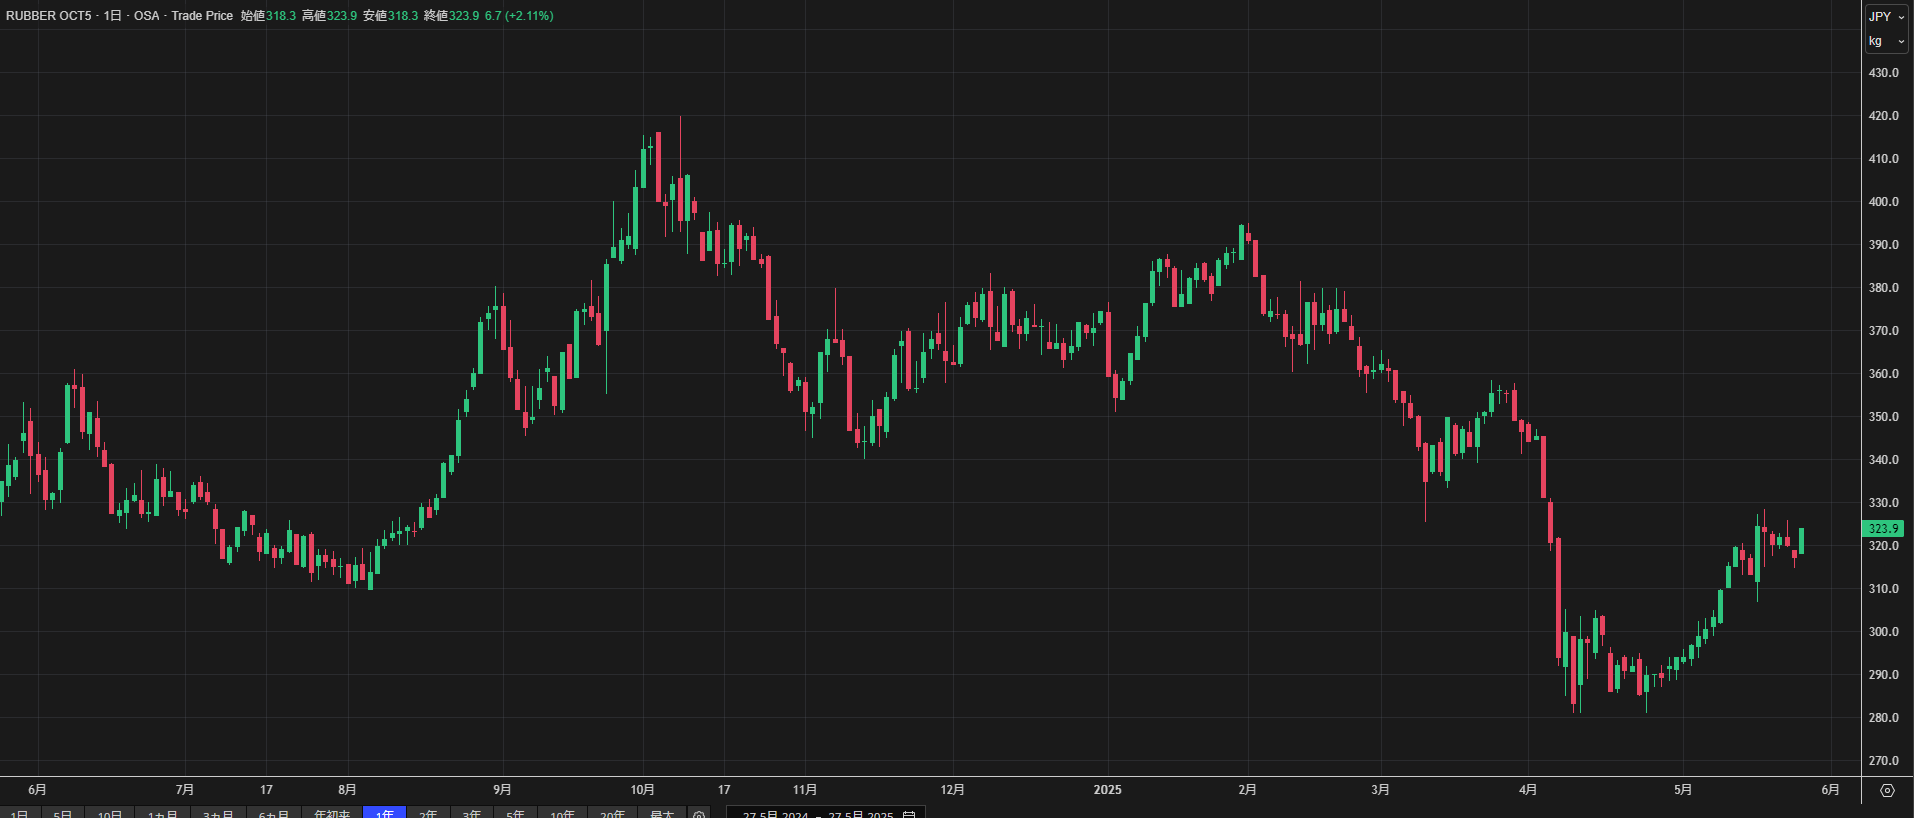Select the 年初来 year-to-date range
1914x818 pixels.
[332, 814]
